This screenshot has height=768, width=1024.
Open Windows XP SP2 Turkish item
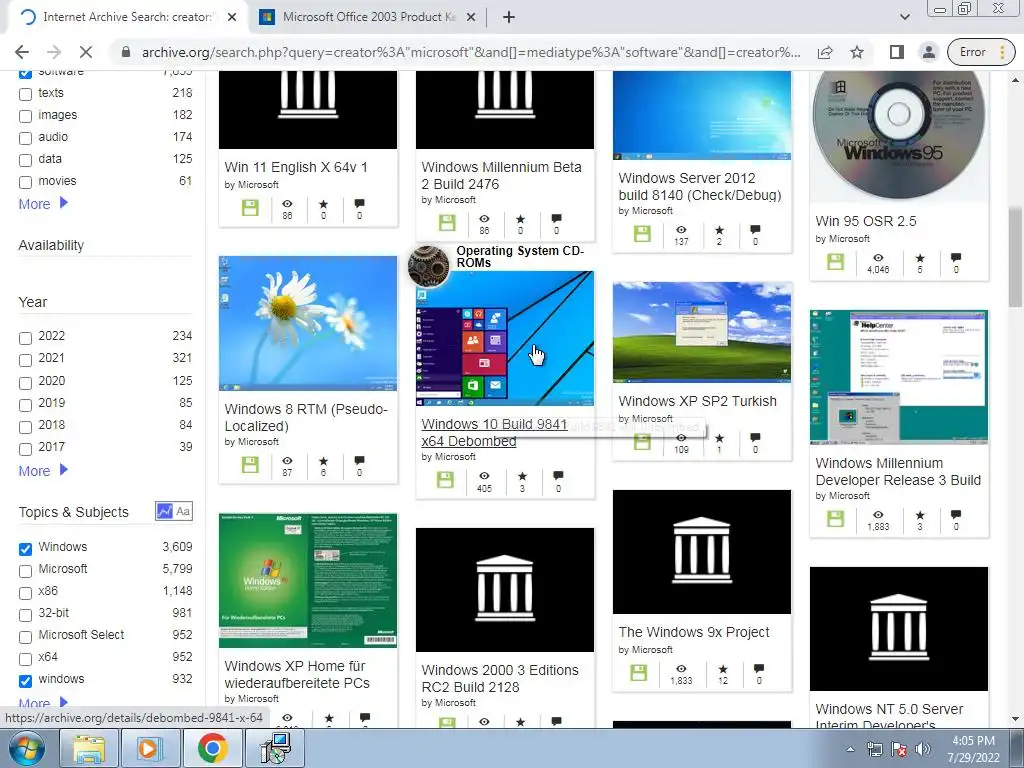(x=697, y=401)
